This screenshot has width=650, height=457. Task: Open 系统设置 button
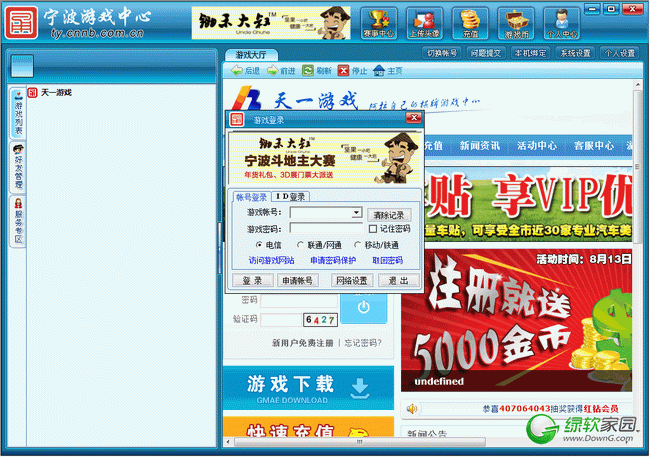[575, 53]
